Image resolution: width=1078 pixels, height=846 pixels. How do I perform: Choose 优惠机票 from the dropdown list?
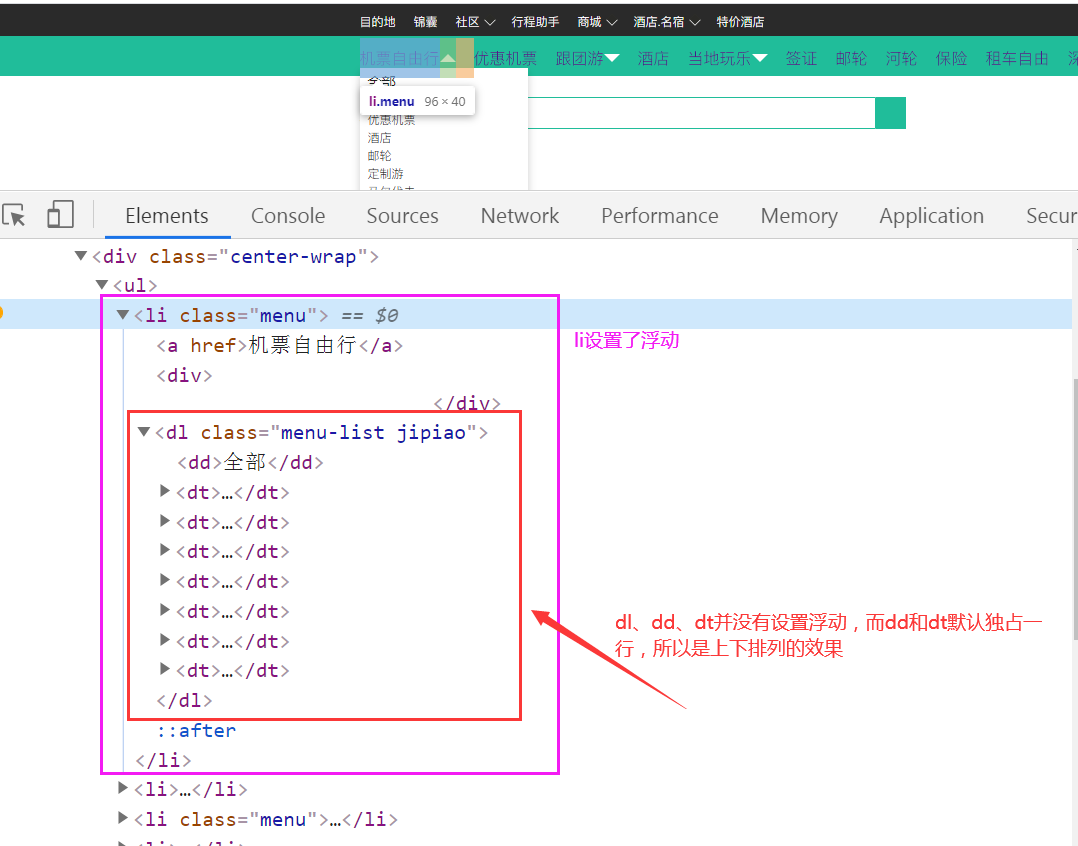pyautogui.click(x=391, y=120)
